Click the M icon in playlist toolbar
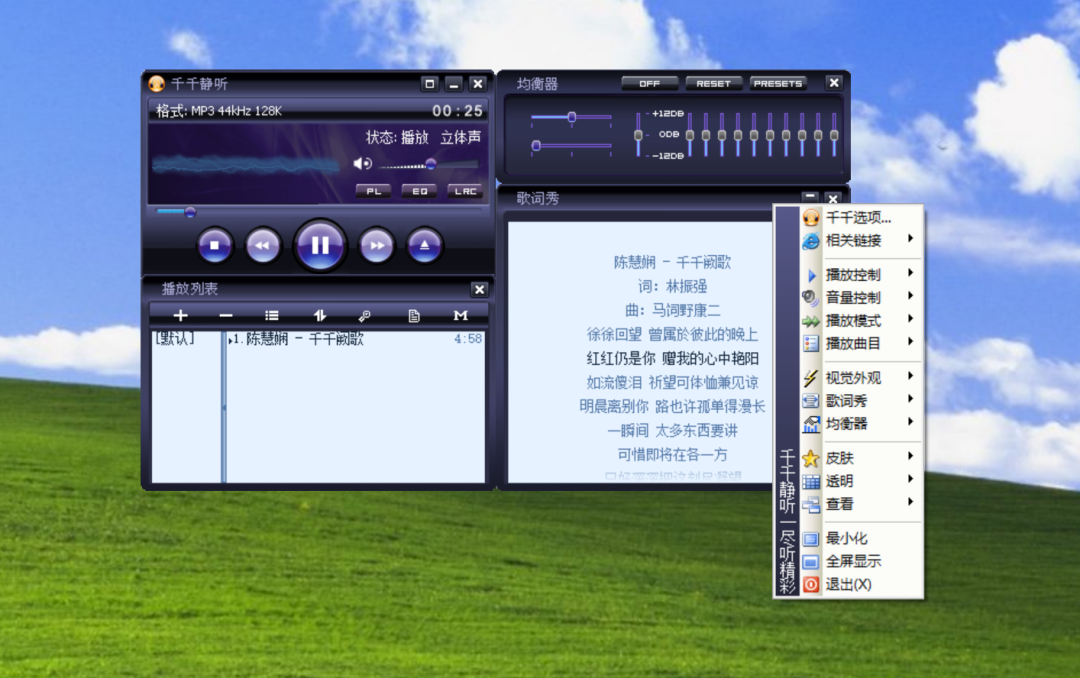The image size is (1080, 678). tap(459, 315)
